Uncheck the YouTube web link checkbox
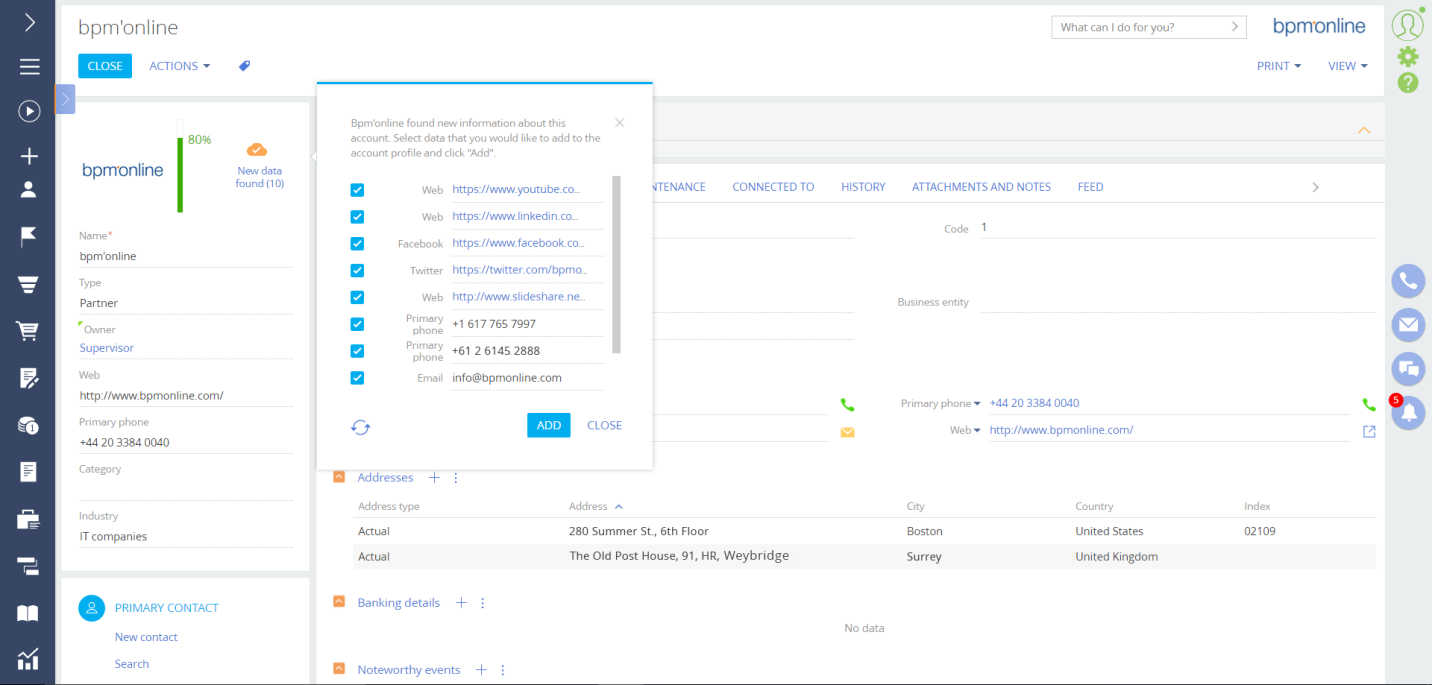The width and height of the screenshot is (1432, 685). click(357, 190)
